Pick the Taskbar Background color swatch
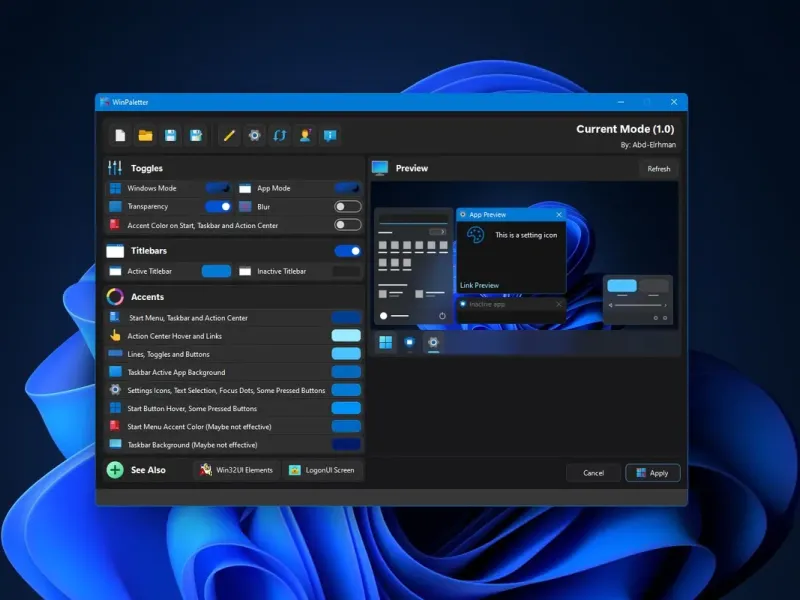This screenshot has height=600, width=800. point(346,444)
